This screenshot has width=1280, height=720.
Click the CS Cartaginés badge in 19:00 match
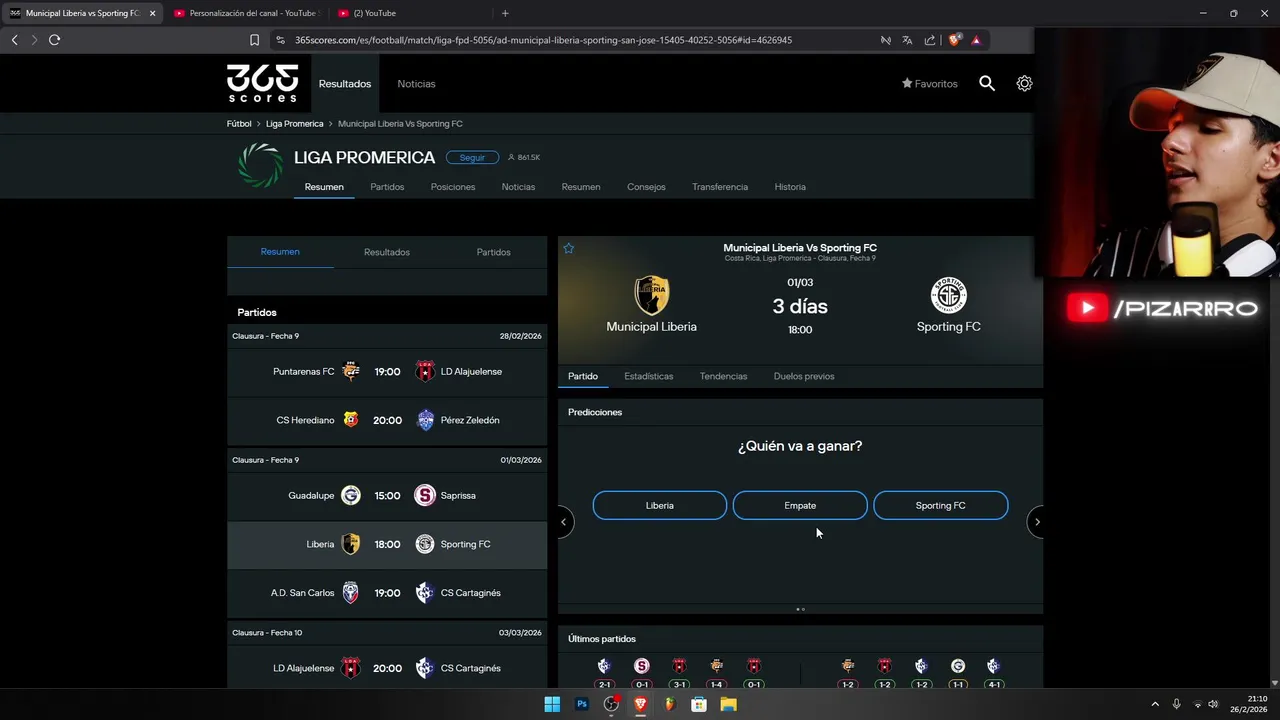[x=425, y=593]
